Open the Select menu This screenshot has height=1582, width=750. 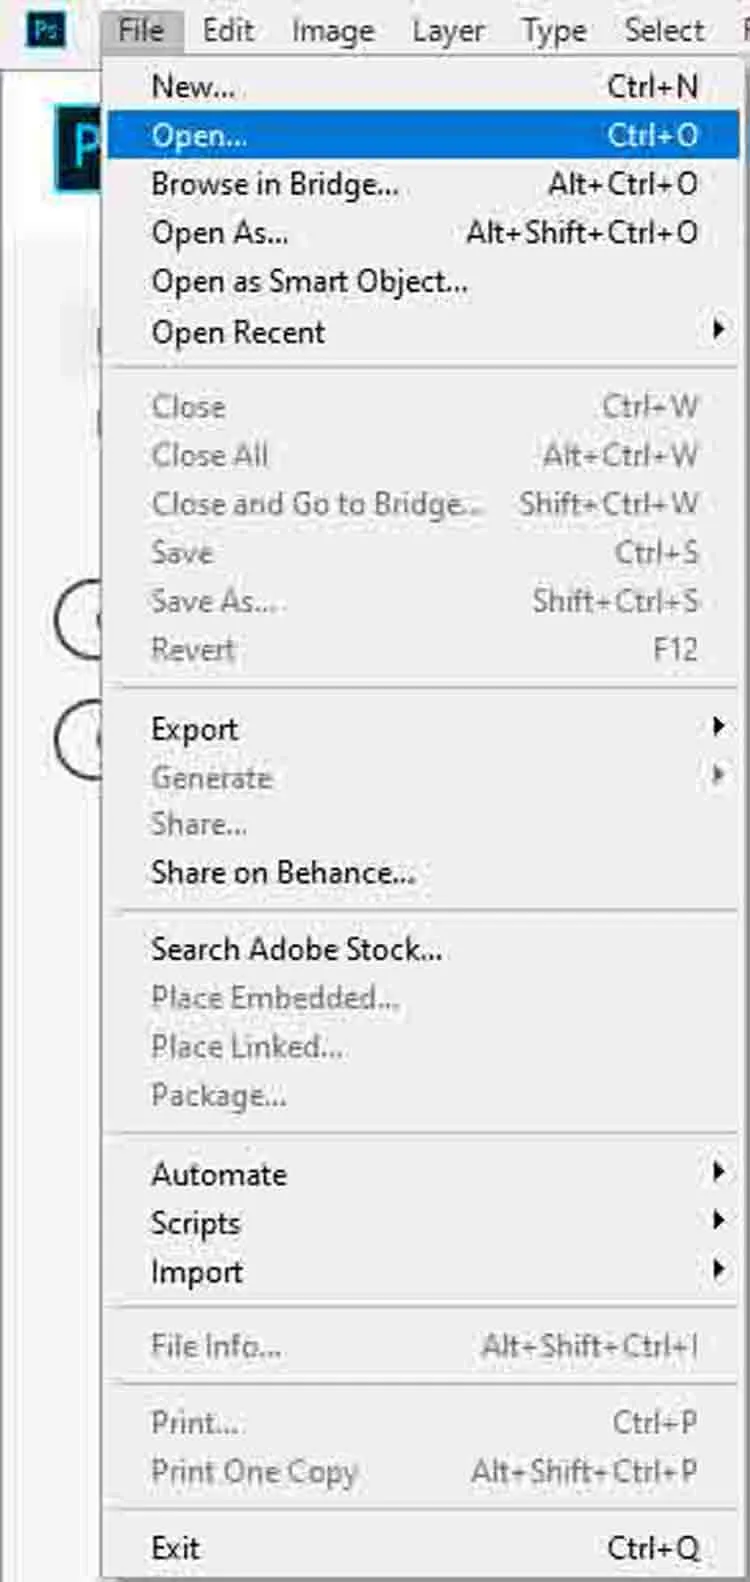(663, 29)
